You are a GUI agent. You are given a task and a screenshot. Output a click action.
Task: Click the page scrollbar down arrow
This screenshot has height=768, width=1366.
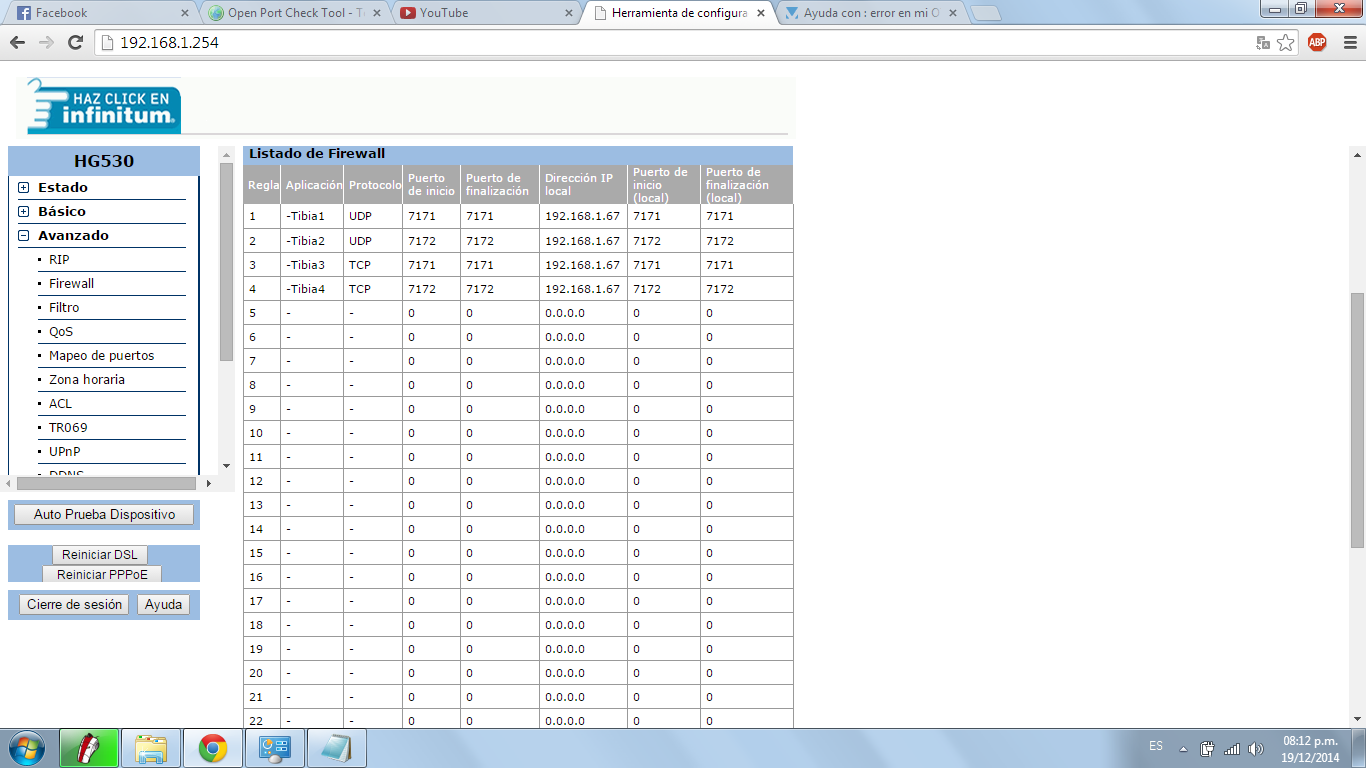(1357, 718)
